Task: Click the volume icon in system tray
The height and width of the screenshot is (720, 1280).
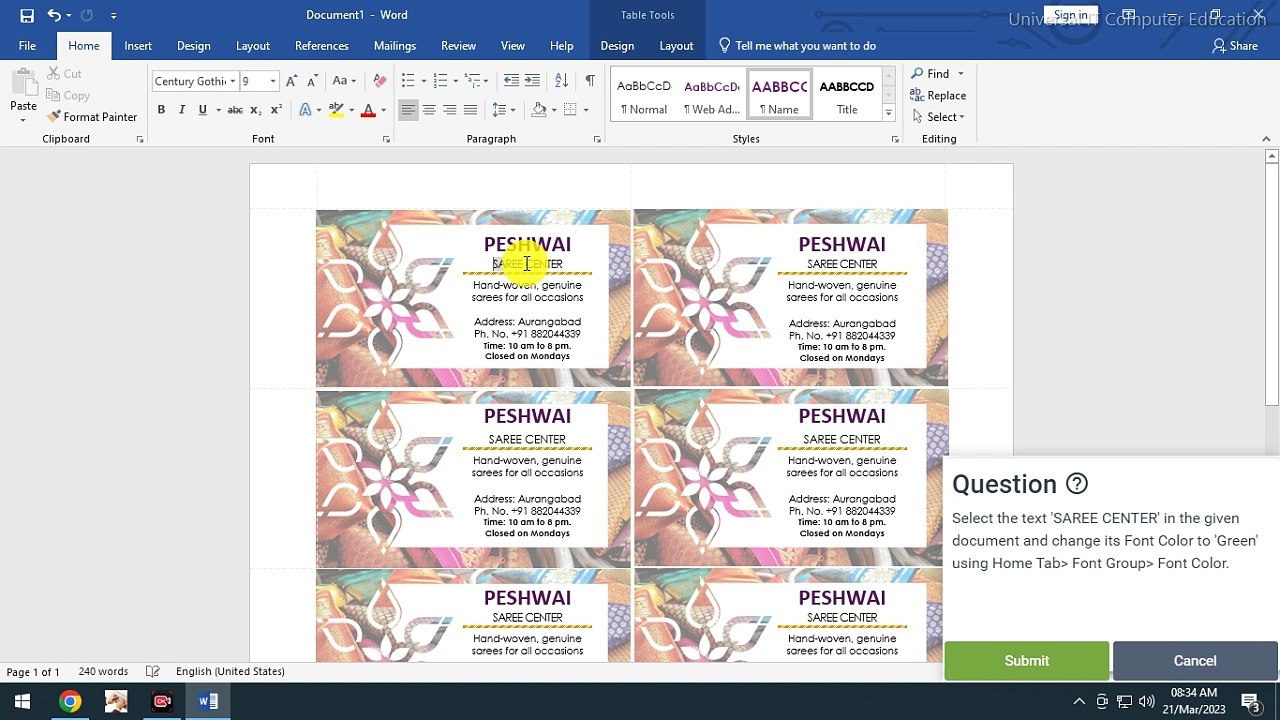Action: tap(1146, 701)
